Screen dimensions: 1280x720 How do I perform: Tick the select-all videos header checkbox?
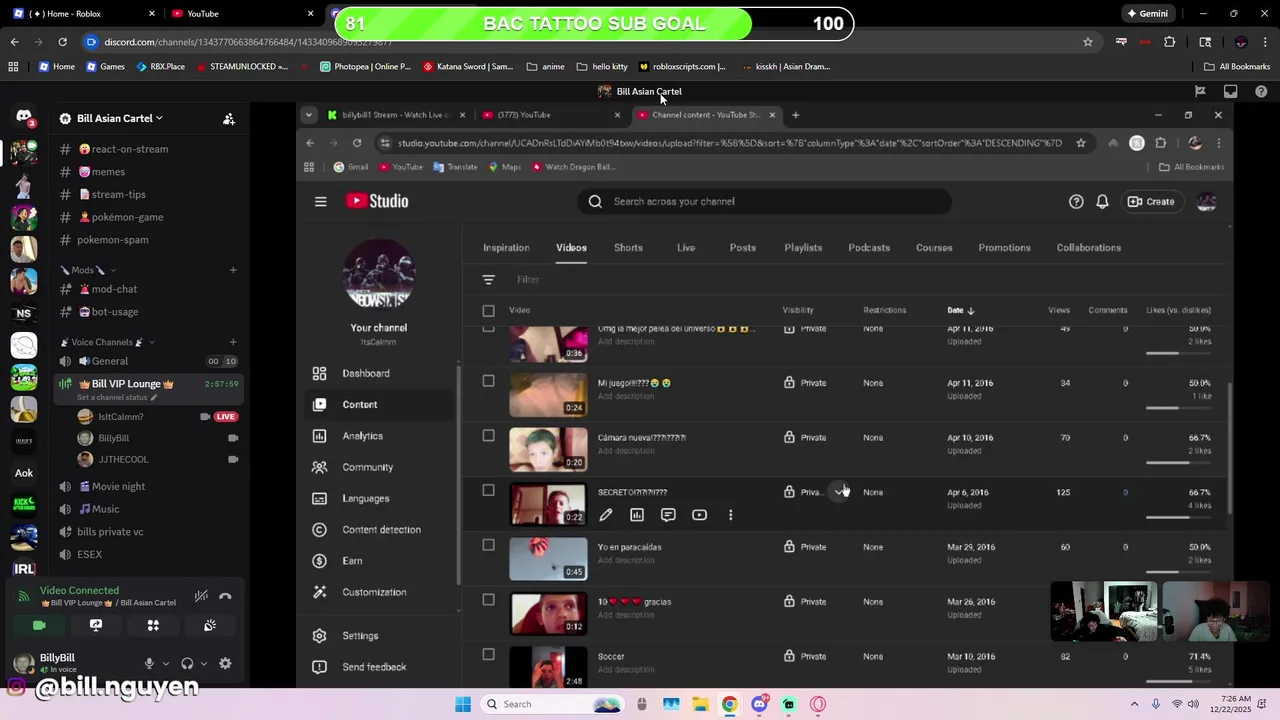pyautogui.click(x=488, y=310)
